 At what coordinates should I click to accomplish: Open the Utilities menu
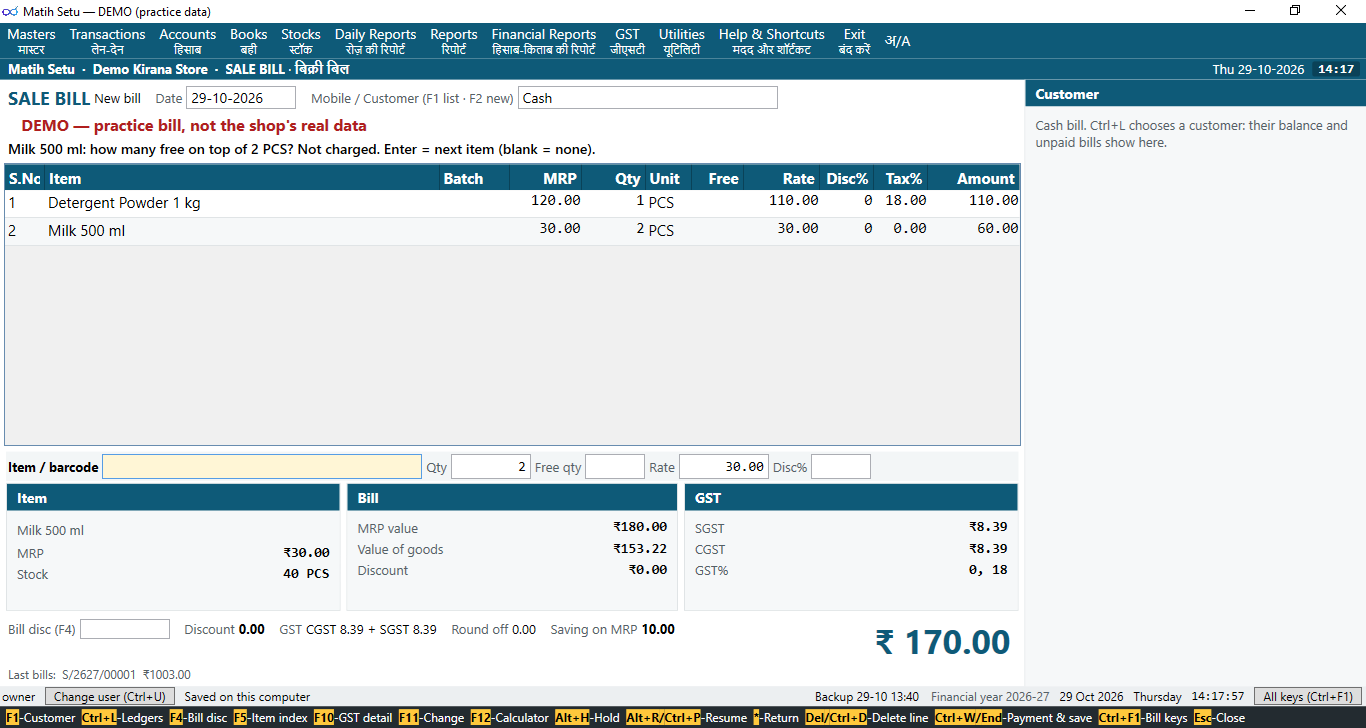pos(682,41)
